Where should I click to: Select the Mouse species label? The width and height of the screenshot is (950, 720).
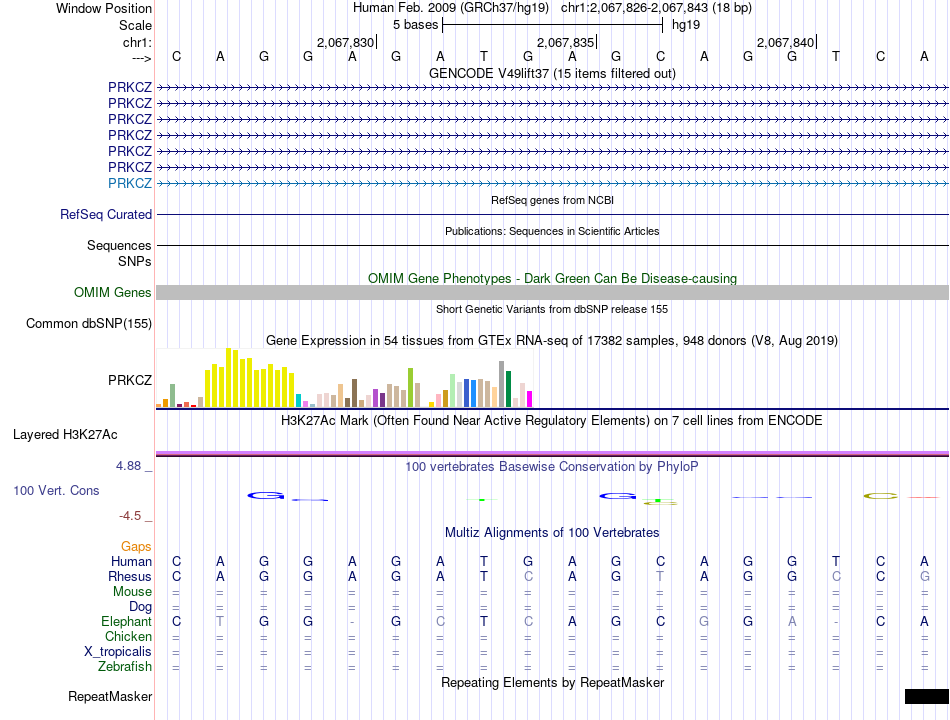pyautogui.click(x=133, y=592)
